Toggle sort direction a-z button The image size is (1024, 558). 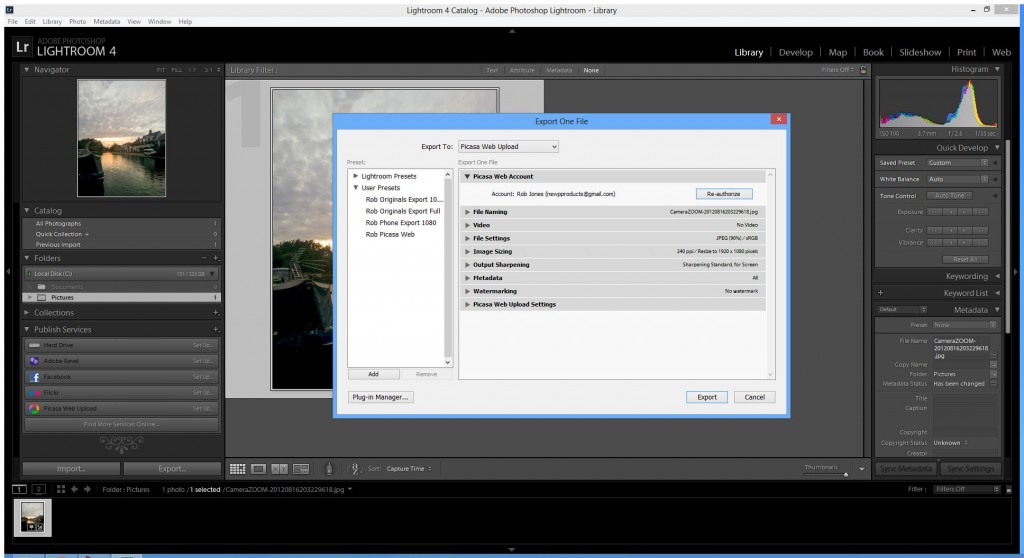tap(353, 468)
